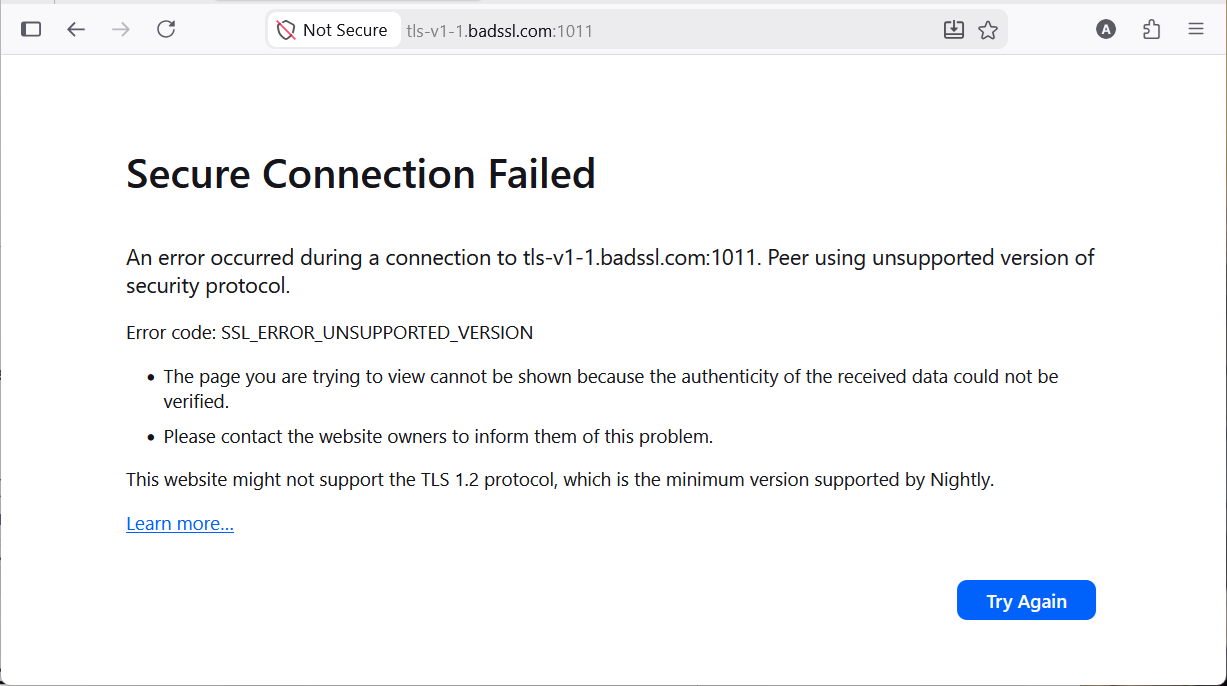Image resolution: width=1227 pixels, height=686 pixels.
Task: Open the Learn more link
Action: [180, 523]
